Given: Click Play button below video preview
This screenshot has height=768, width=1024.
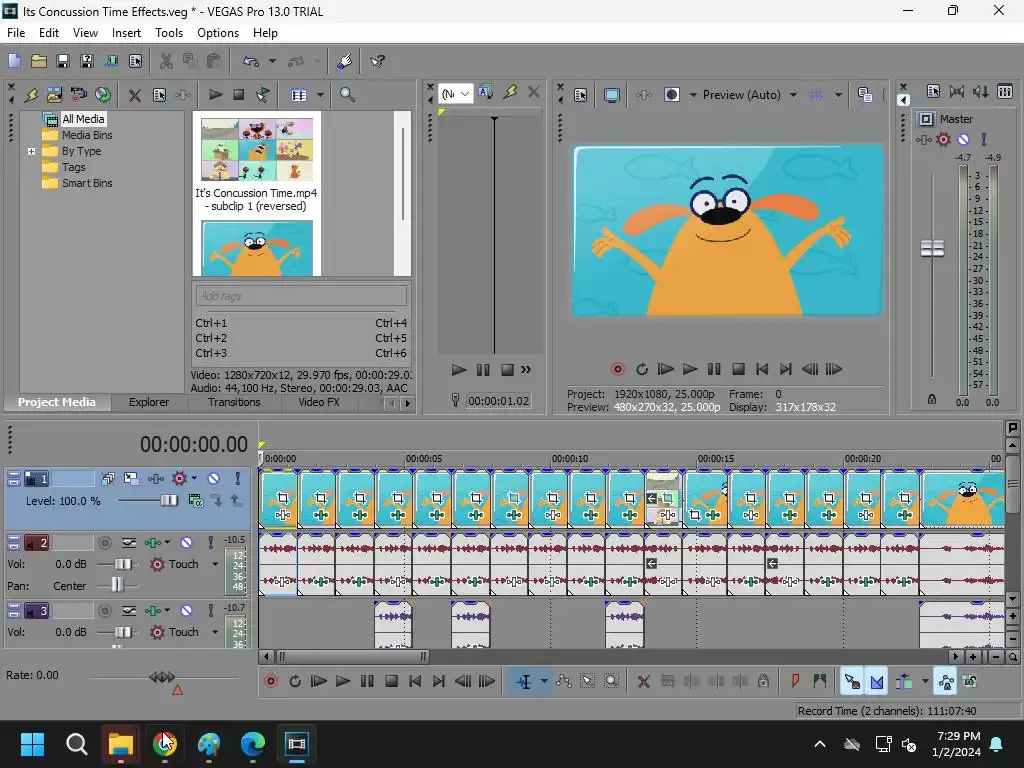Looking at the screenshot, I should pyautogui.click(x=690, y=369).
